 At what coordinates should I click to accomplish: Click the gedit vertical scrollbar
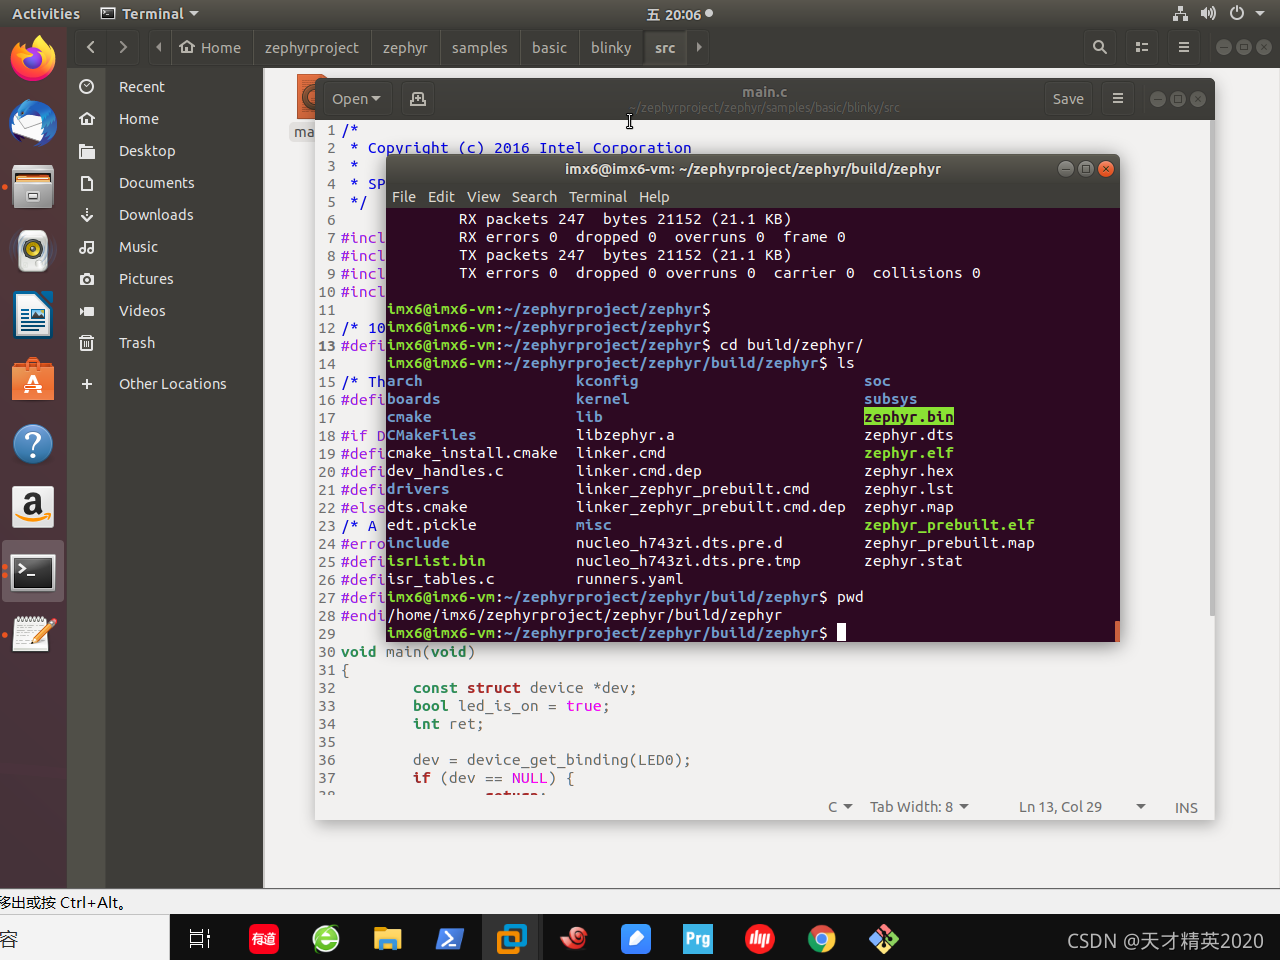point(1211,367)
